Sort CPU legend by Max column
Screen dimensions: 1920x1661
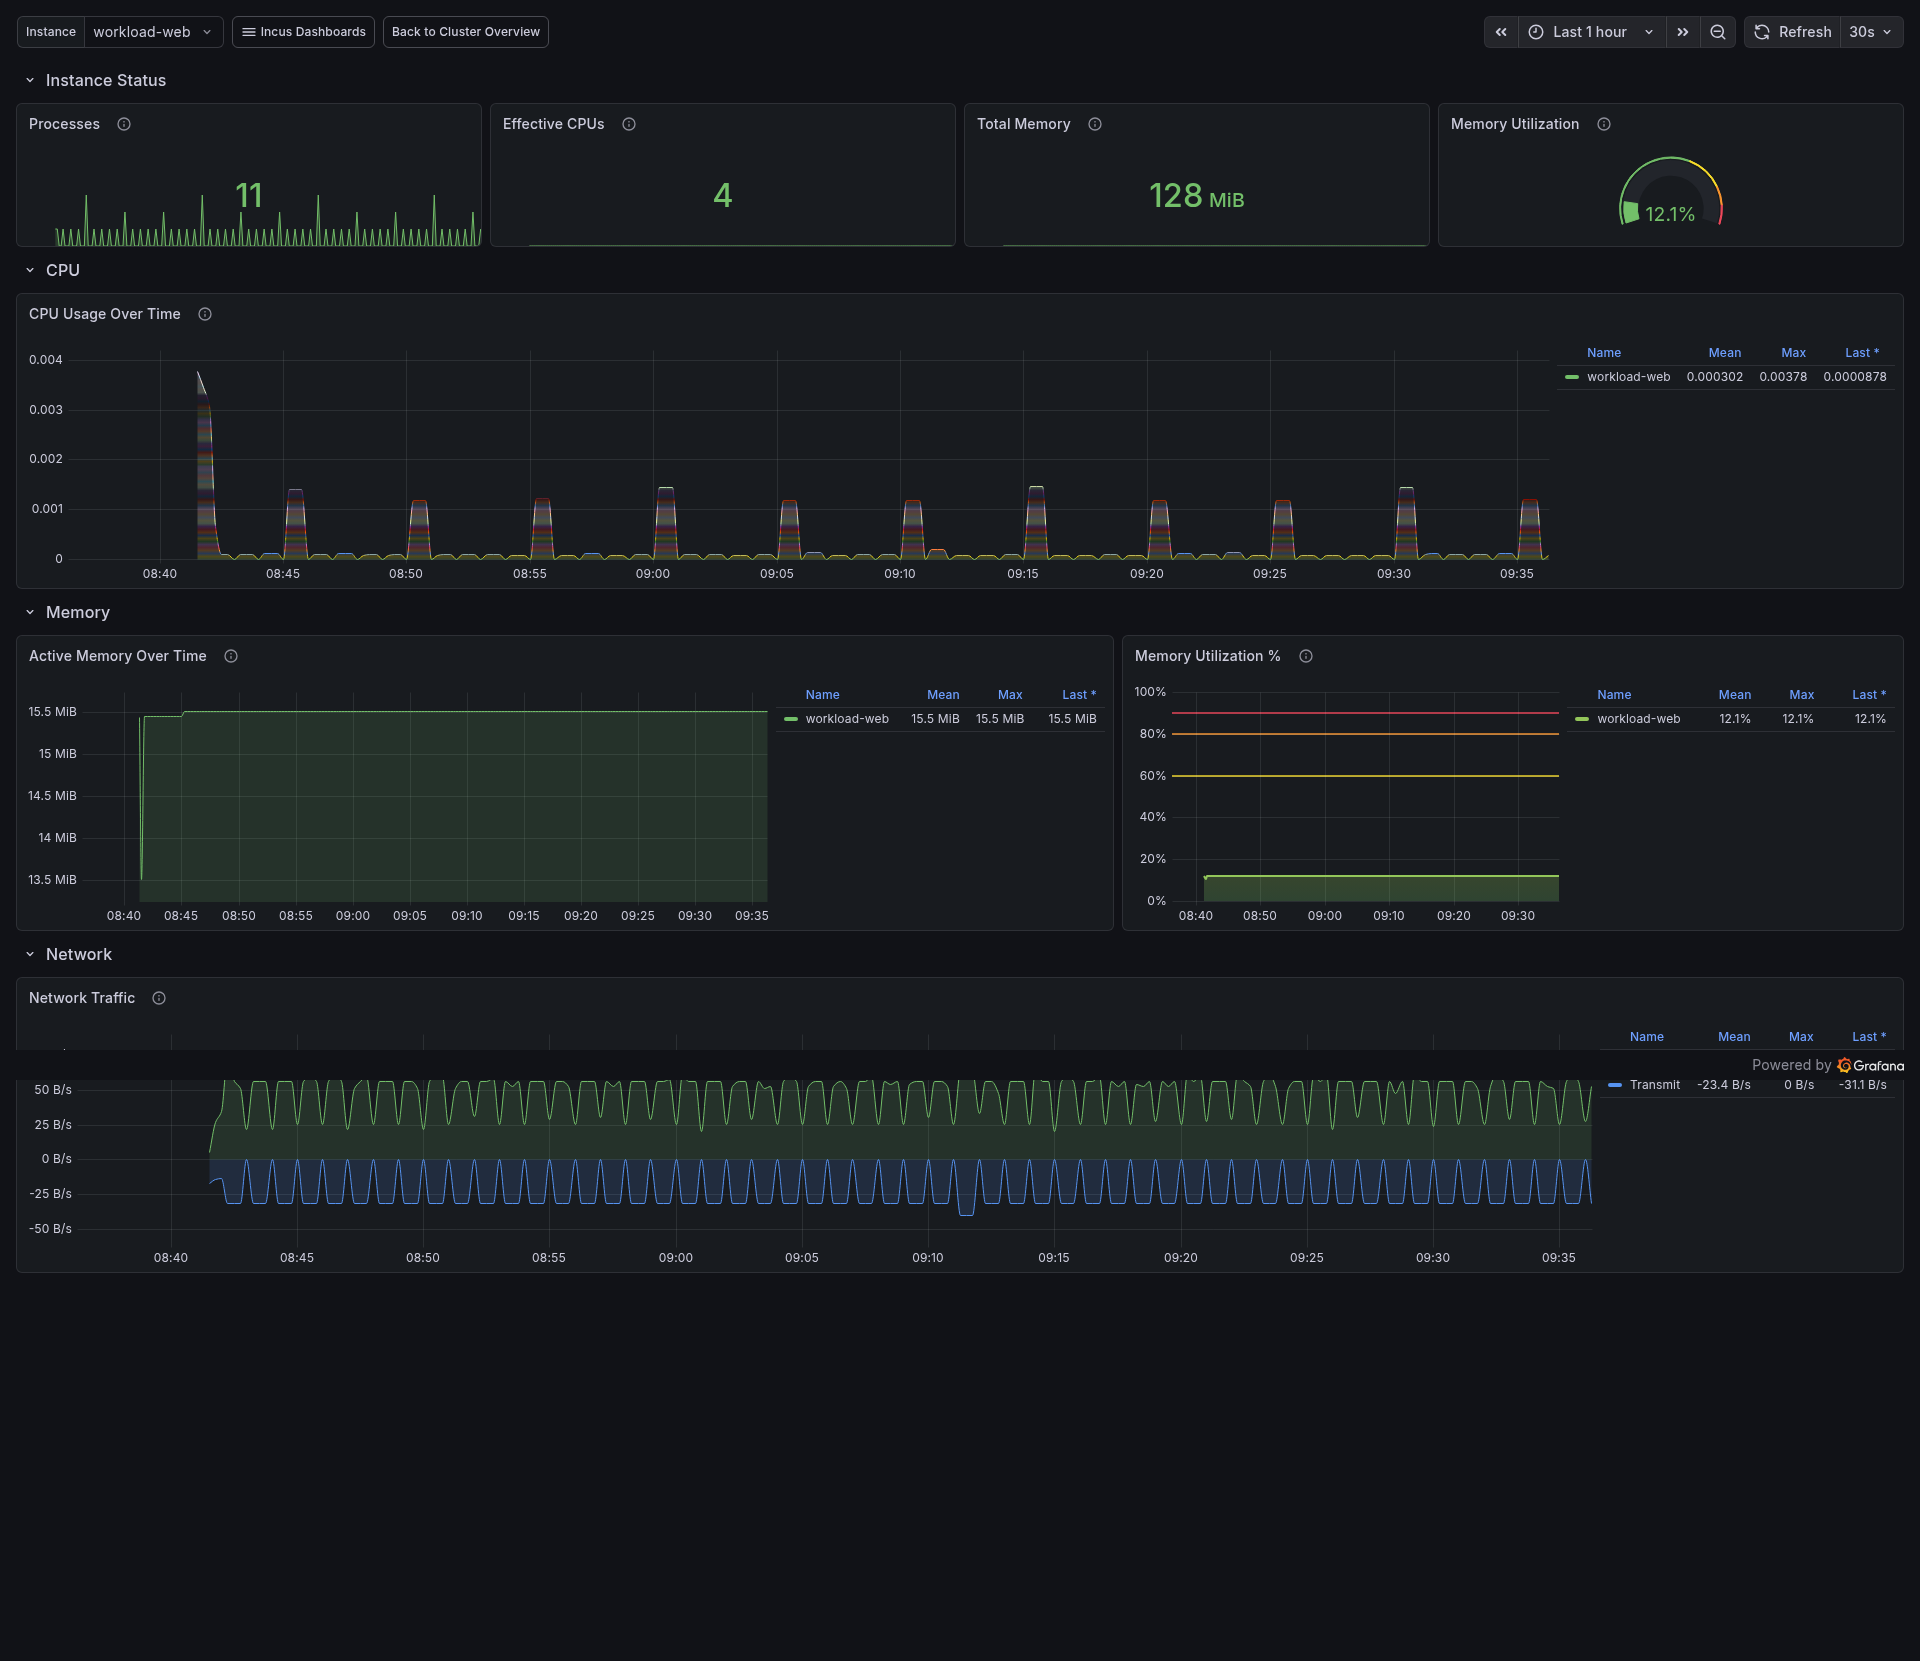(x=1793, y=353)
